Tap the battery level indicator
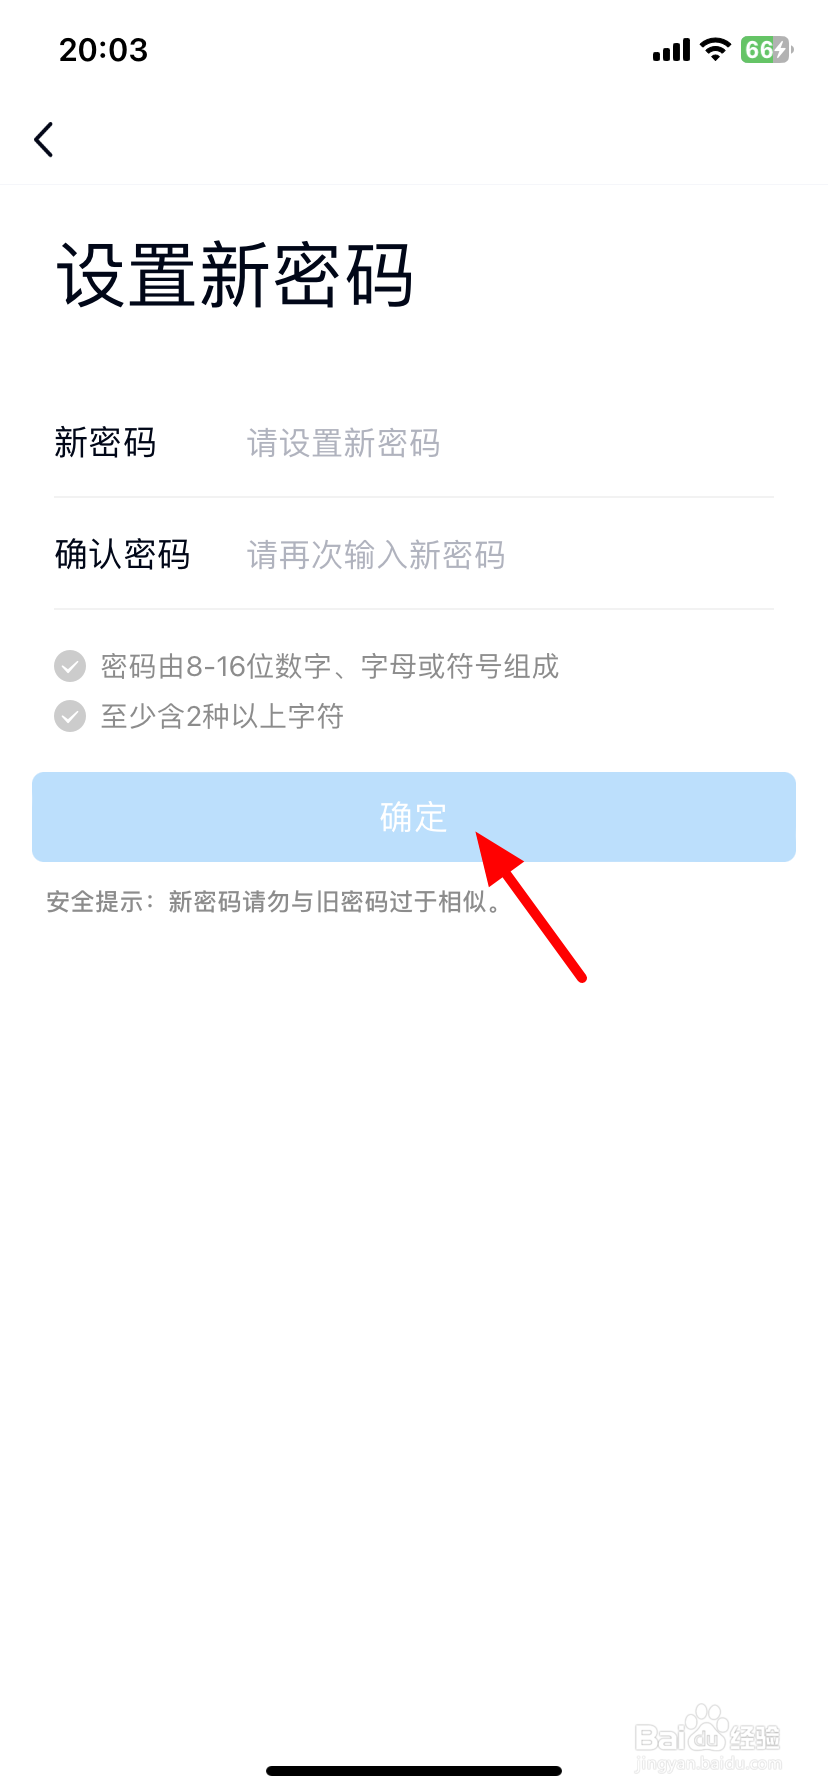This screenshot has width=828, height=1792. [x=766, y=50]
